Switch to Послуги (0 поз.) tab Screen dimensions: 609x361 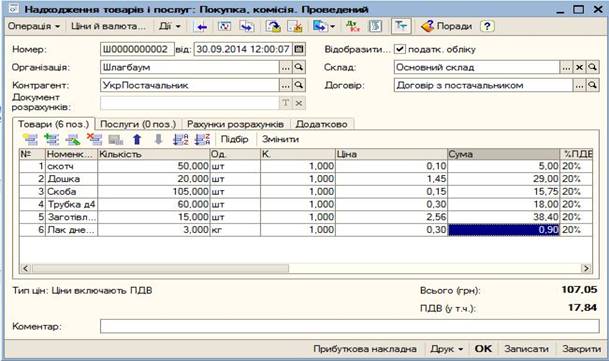pyautogui.click(x=138, y=124)
